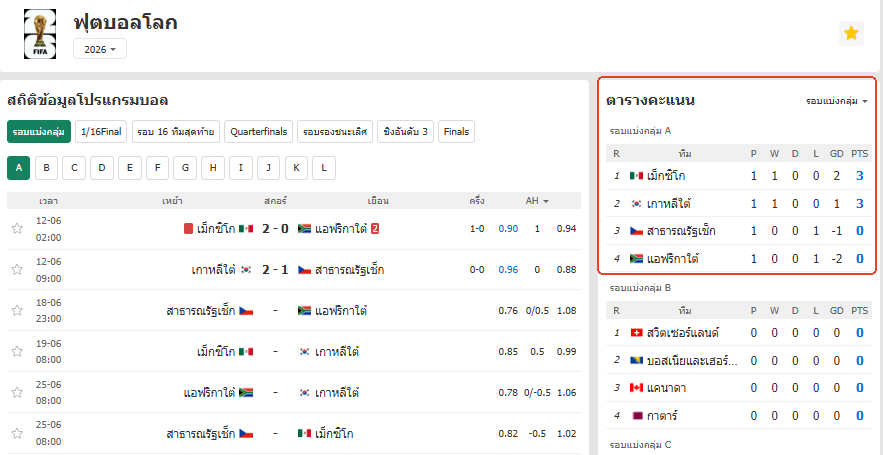Switch to the ชิงอันดับ 3 tab

coord(405,132)
